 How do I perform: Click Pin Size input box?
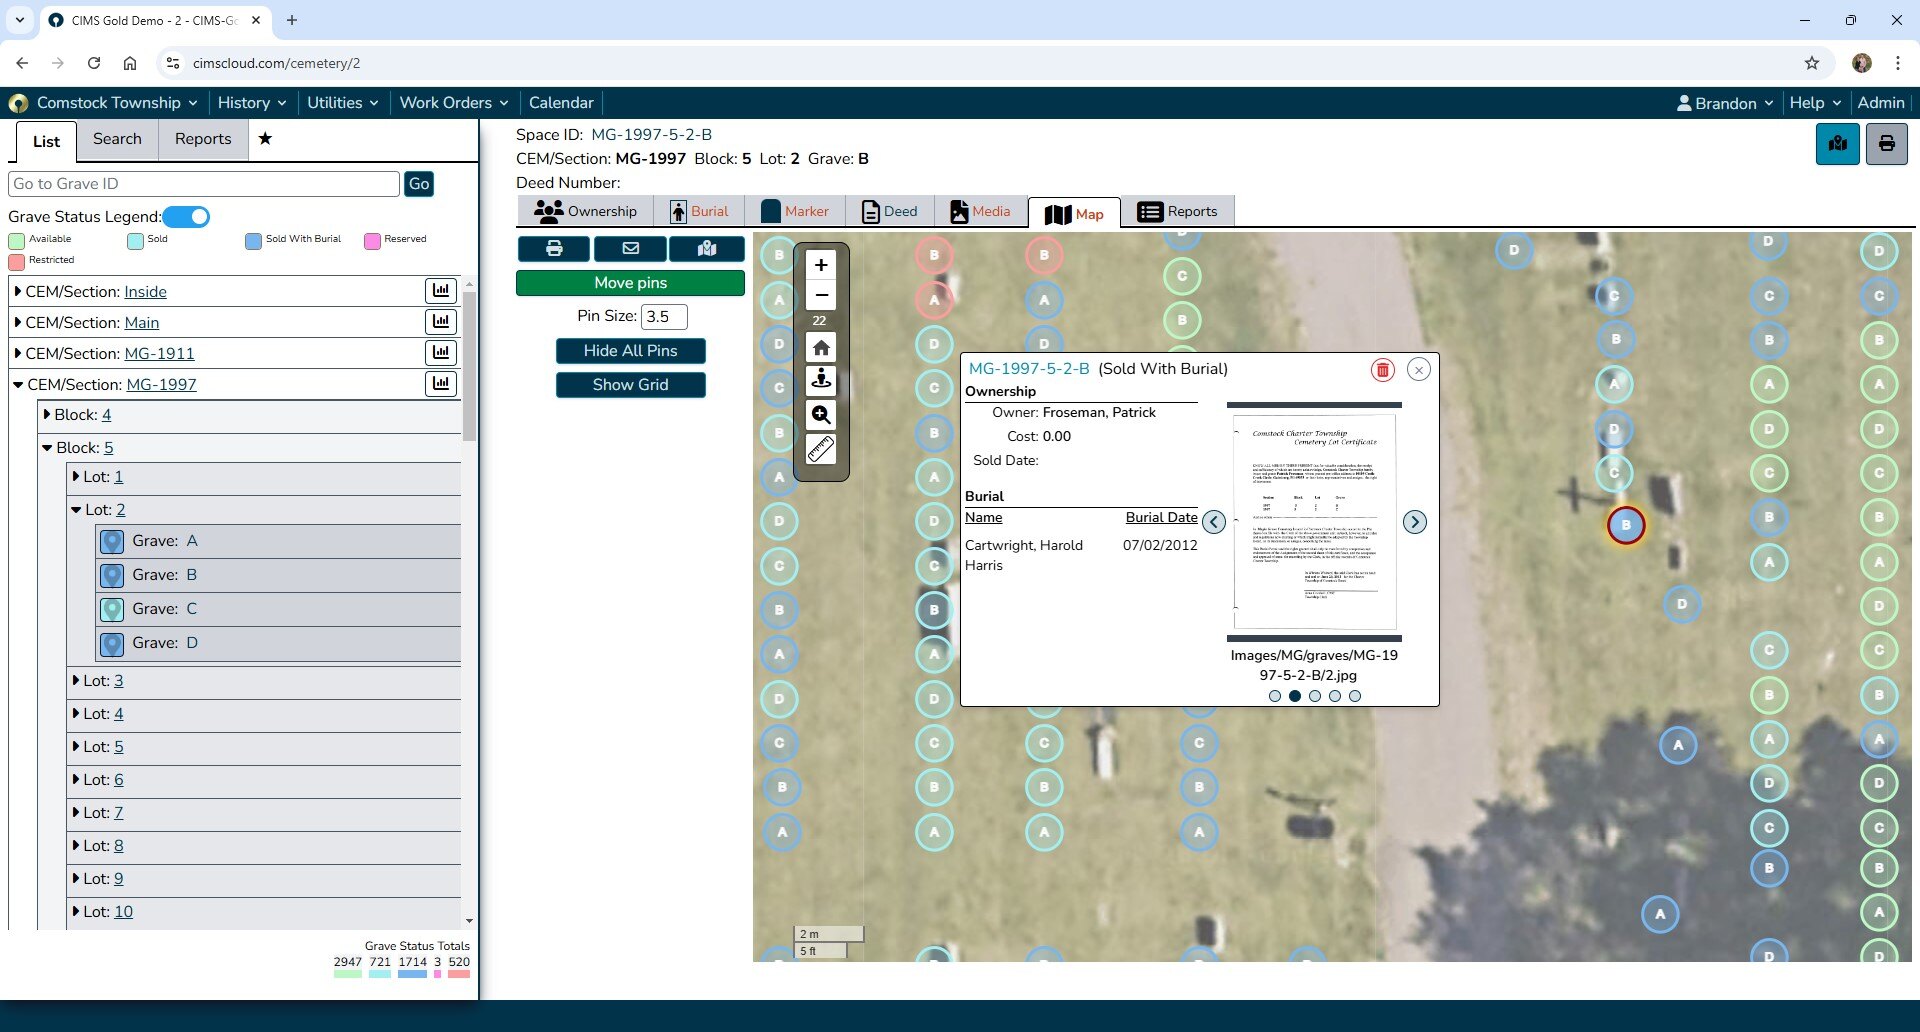tap(664, 316)
